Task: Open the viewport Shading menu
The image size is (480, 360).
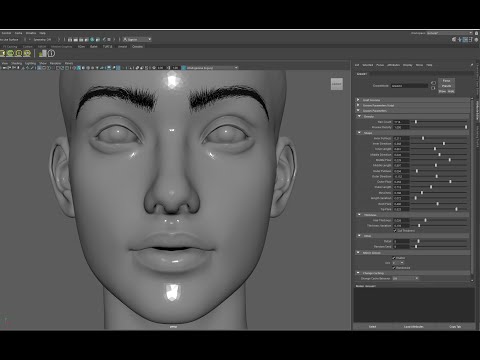Action: (17, 63)
